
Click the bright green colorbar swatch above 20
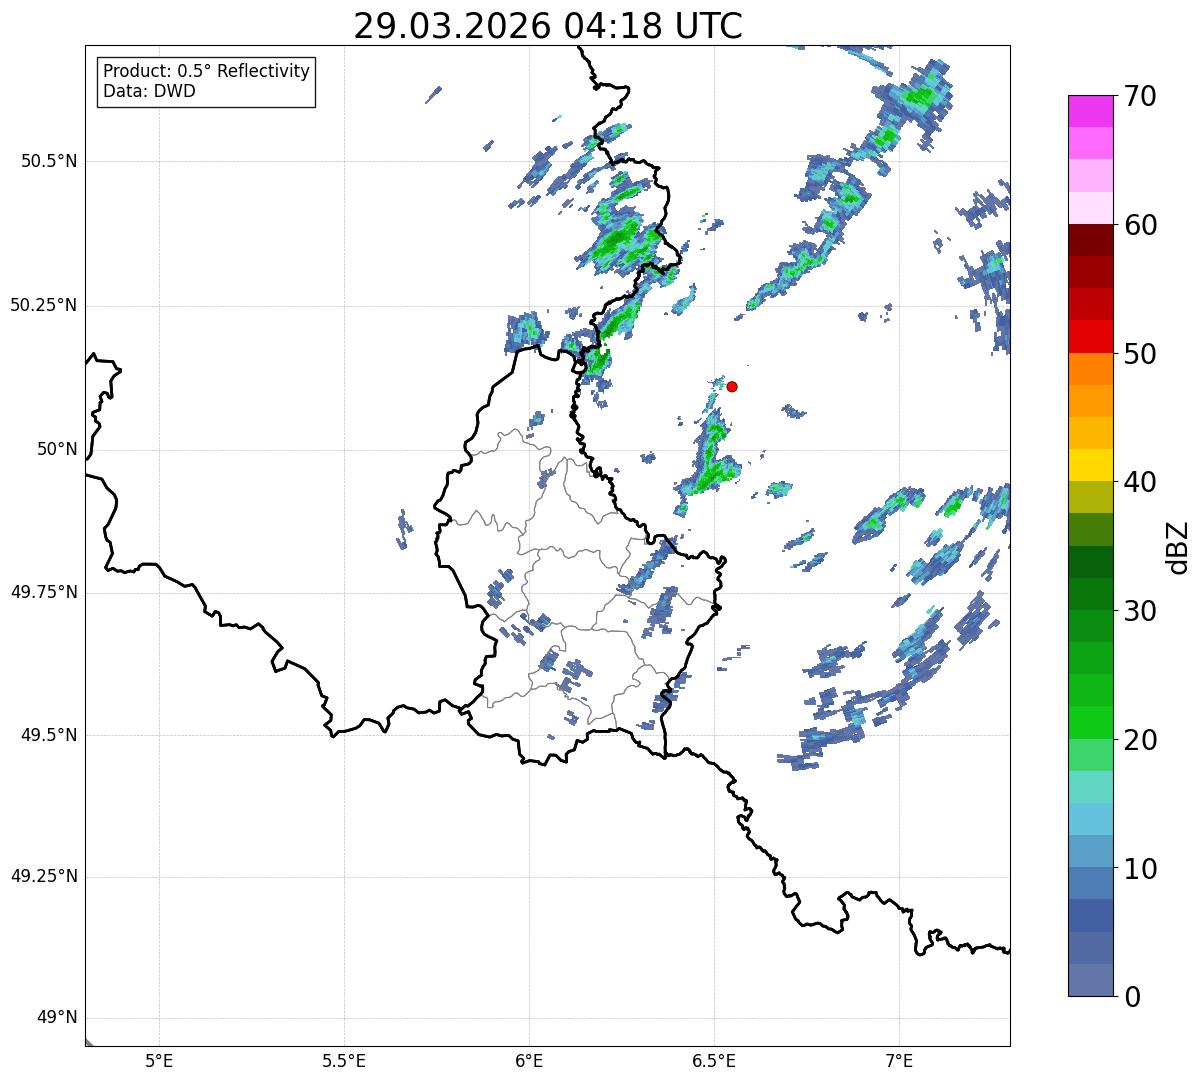[x=1090, y=723]
